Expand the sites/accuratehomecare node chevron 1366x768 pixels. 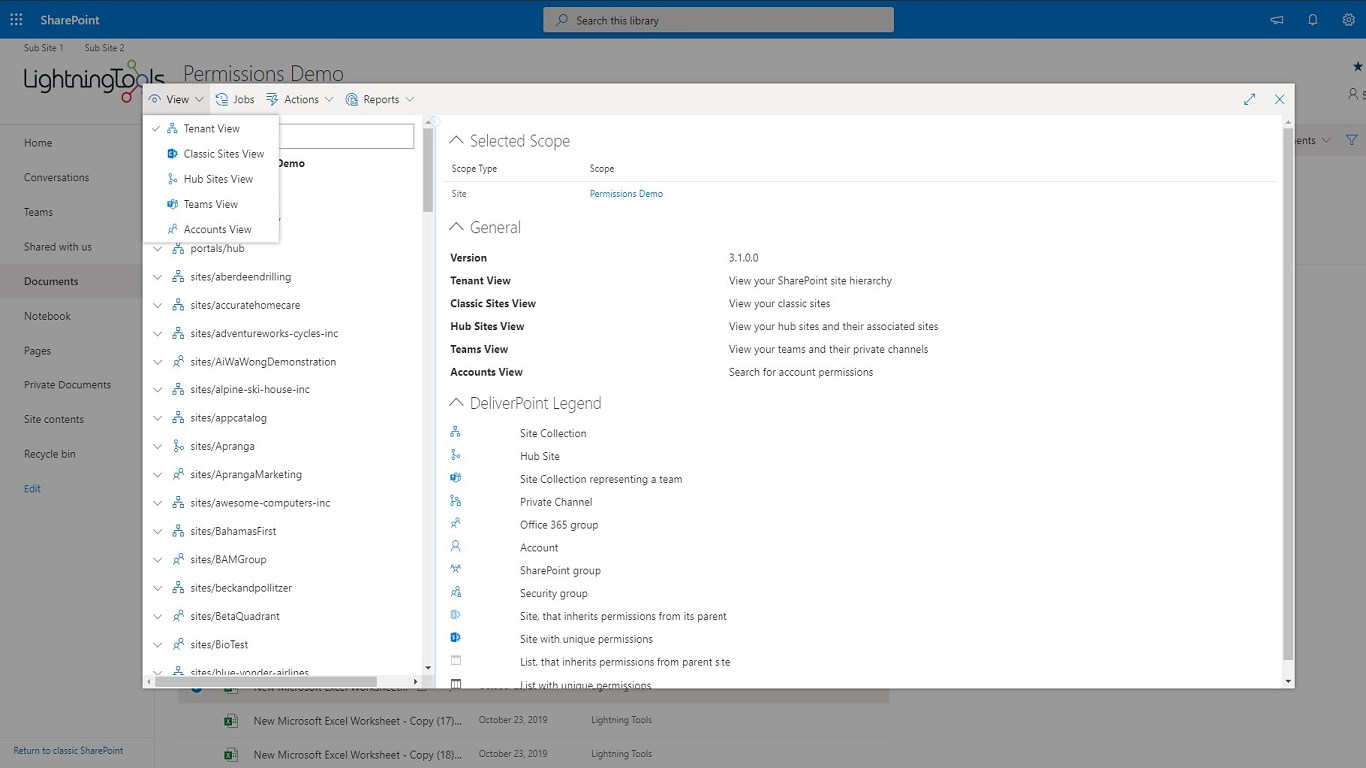[x=158, y=305]
